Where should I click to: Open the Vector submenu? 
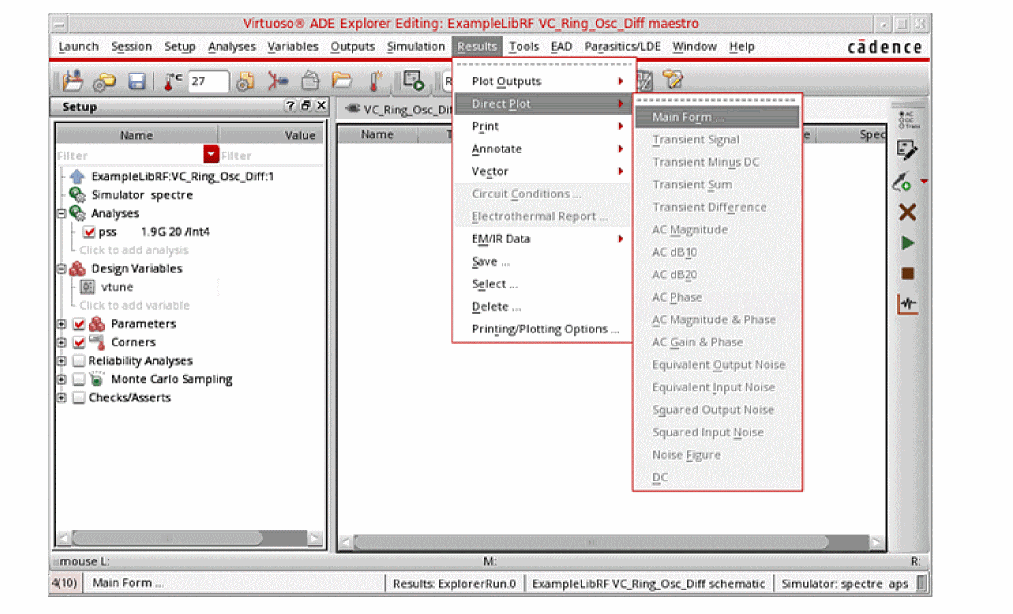[x=544, y=171]
